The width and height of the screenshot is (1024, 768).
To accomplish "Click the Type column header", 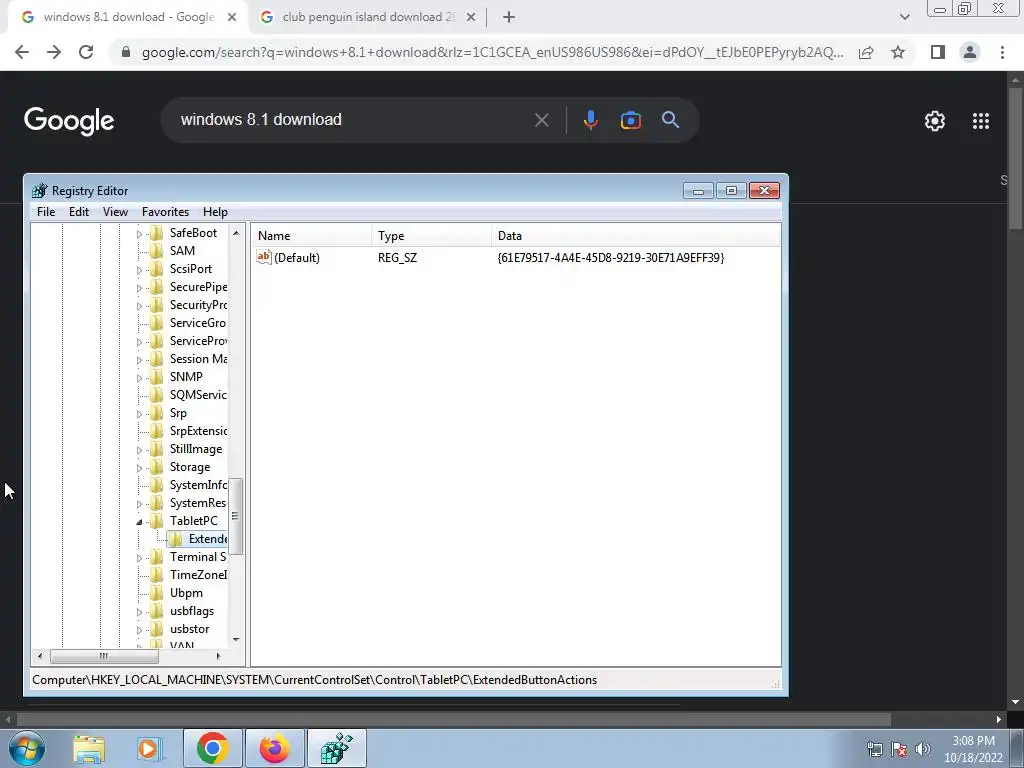I will [432, 236].
